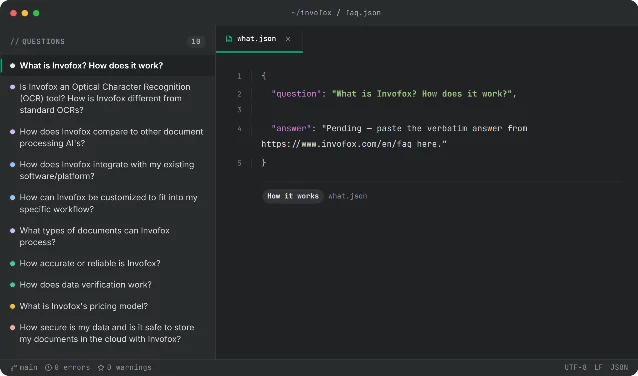The image size is (638, 376).
Task: Select question about Optical Character Recognition tool
Action: (x=108, y=98)
